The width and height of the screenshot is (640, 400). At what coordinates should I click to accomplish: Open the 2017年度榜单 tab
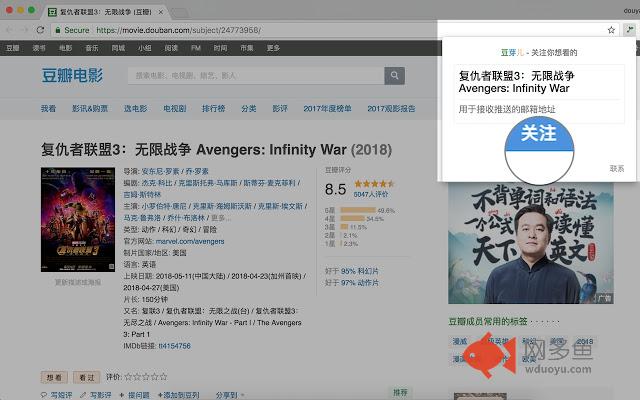[x=327, y=109]
